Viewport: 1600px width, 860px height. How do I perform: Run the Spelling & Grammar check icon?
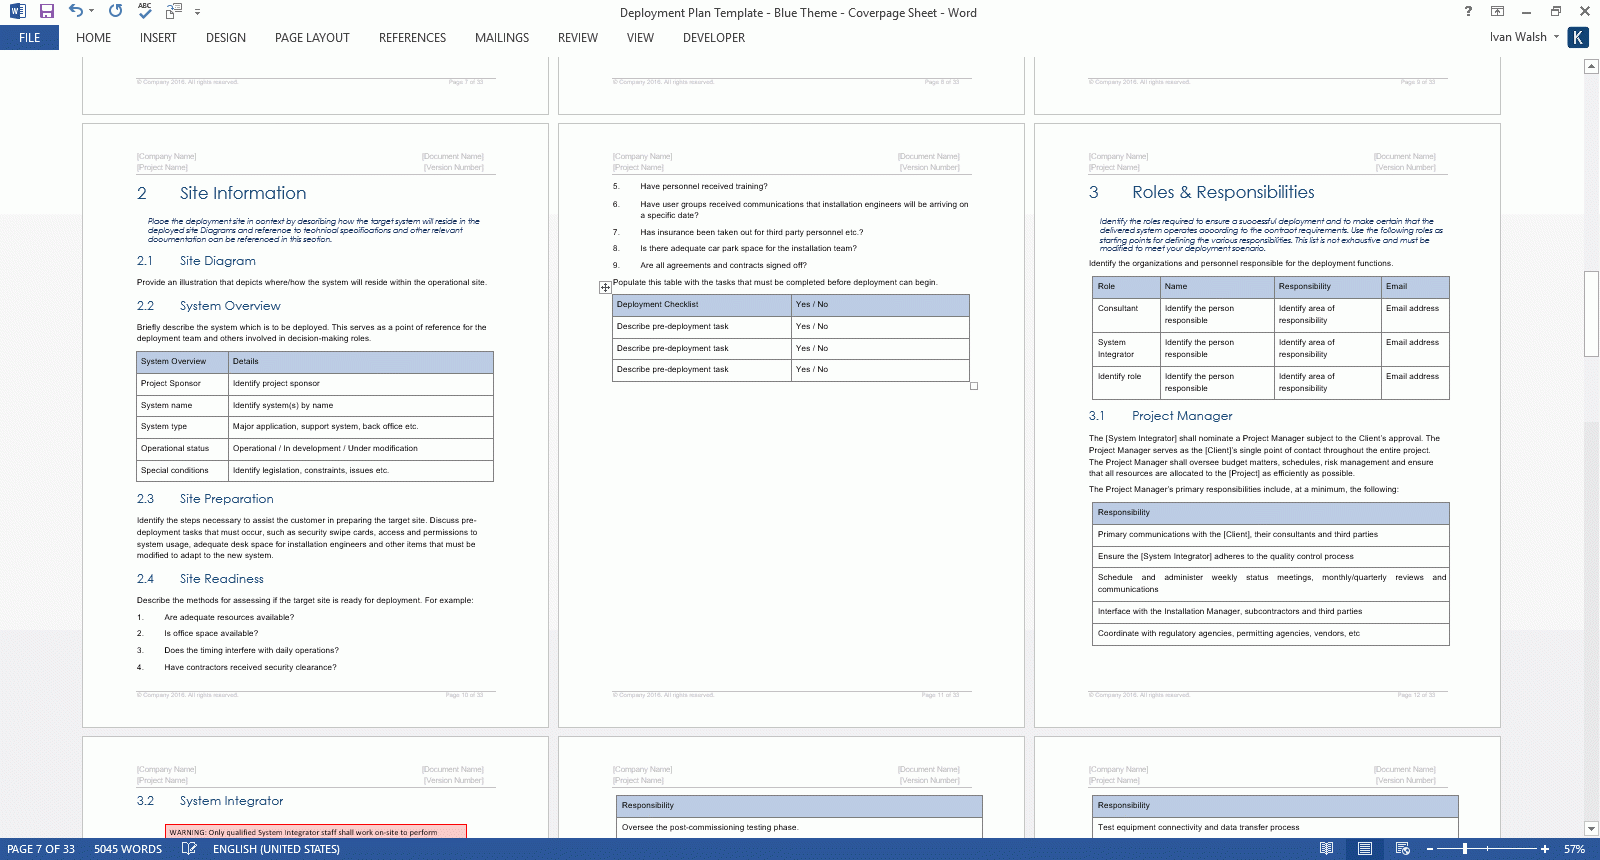coord(145,11)
